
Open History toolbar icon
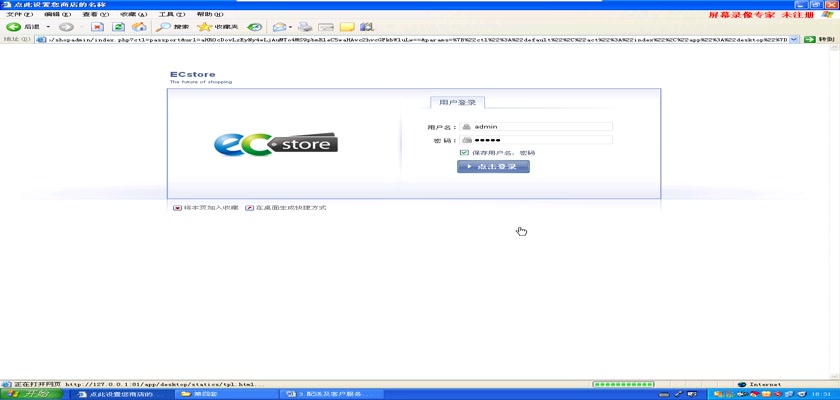coord(255,27)
